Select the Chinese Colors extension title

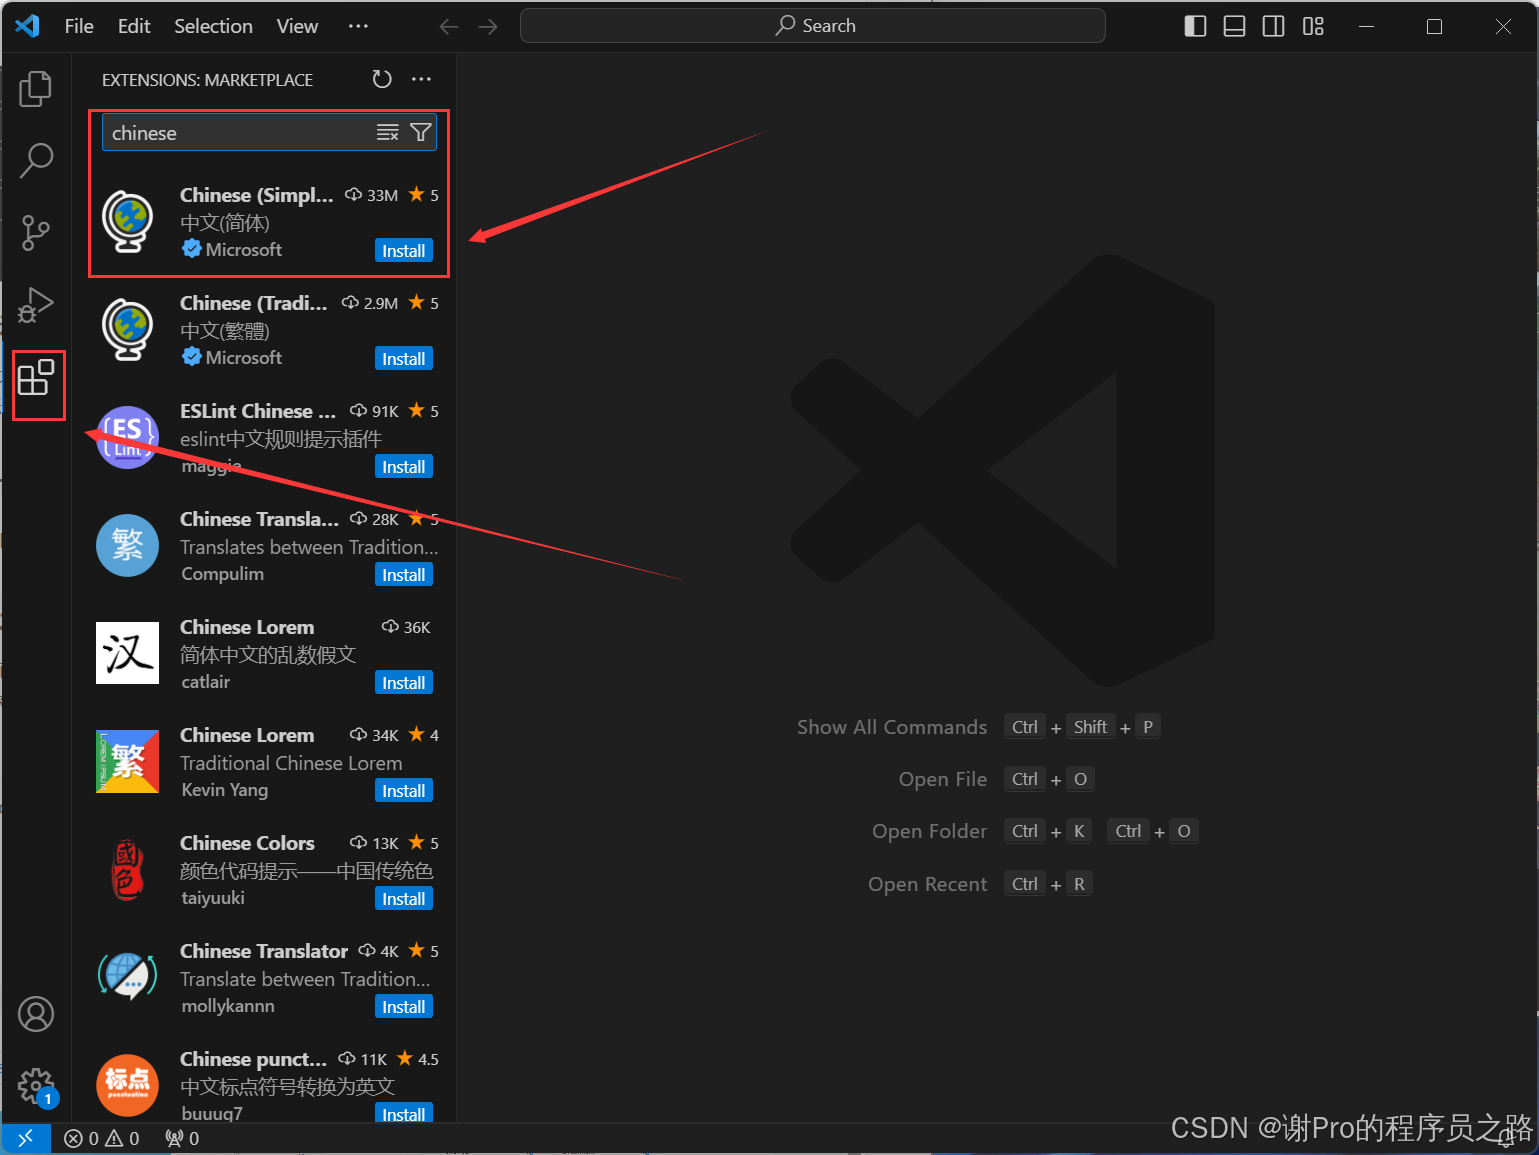click(x=247, y=843)
